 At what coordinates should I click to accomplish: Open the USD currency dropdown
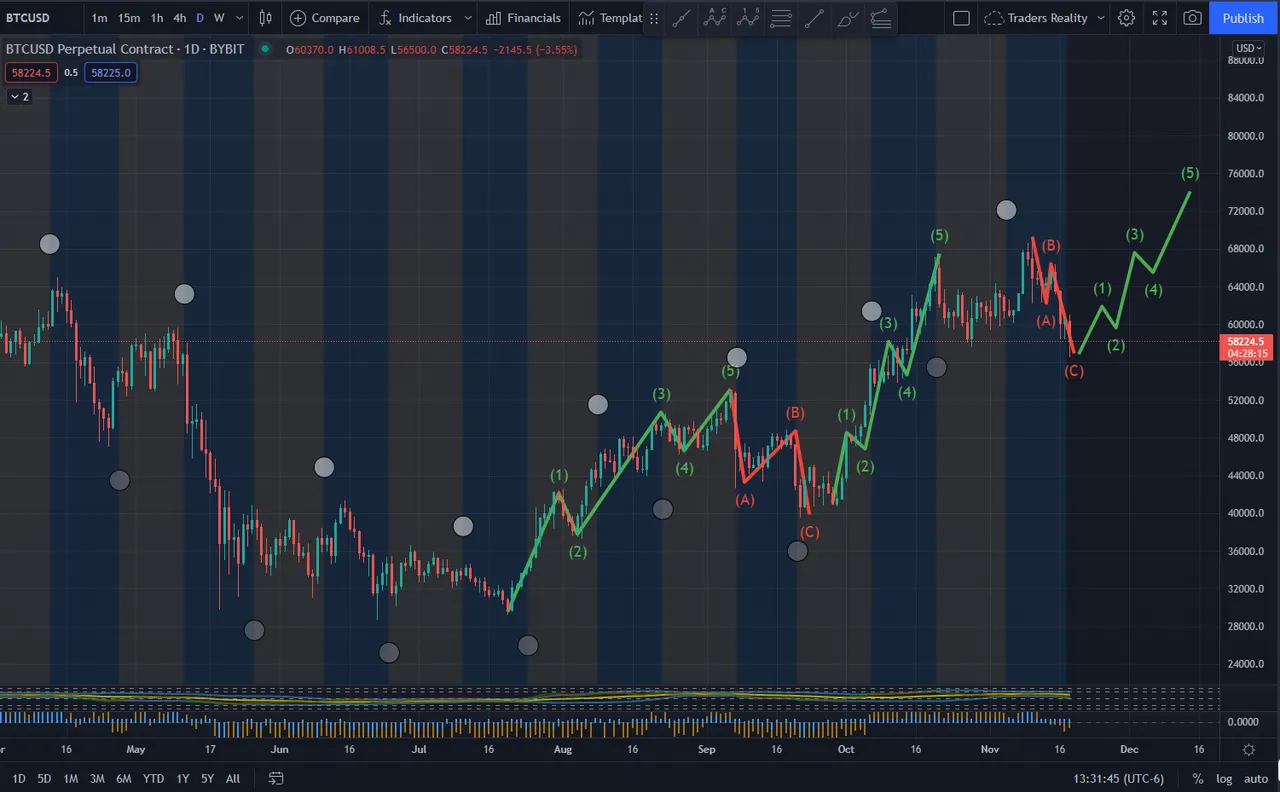[1249, 48]
